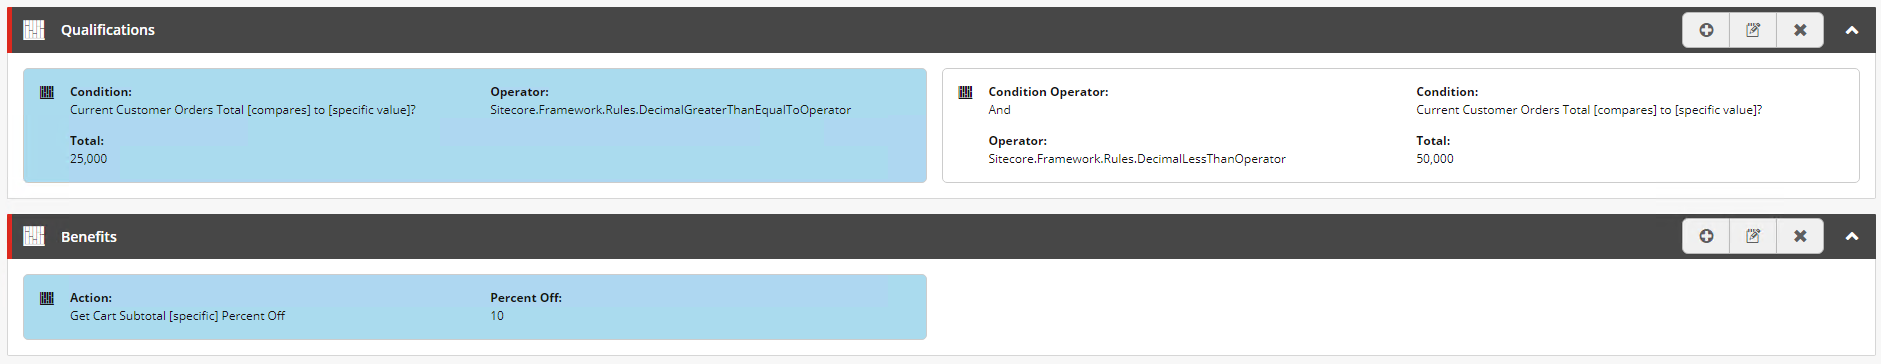Click the DecimalGreaterThanEqualToOperator value text

pyautogui.click(x=670, y=110)
